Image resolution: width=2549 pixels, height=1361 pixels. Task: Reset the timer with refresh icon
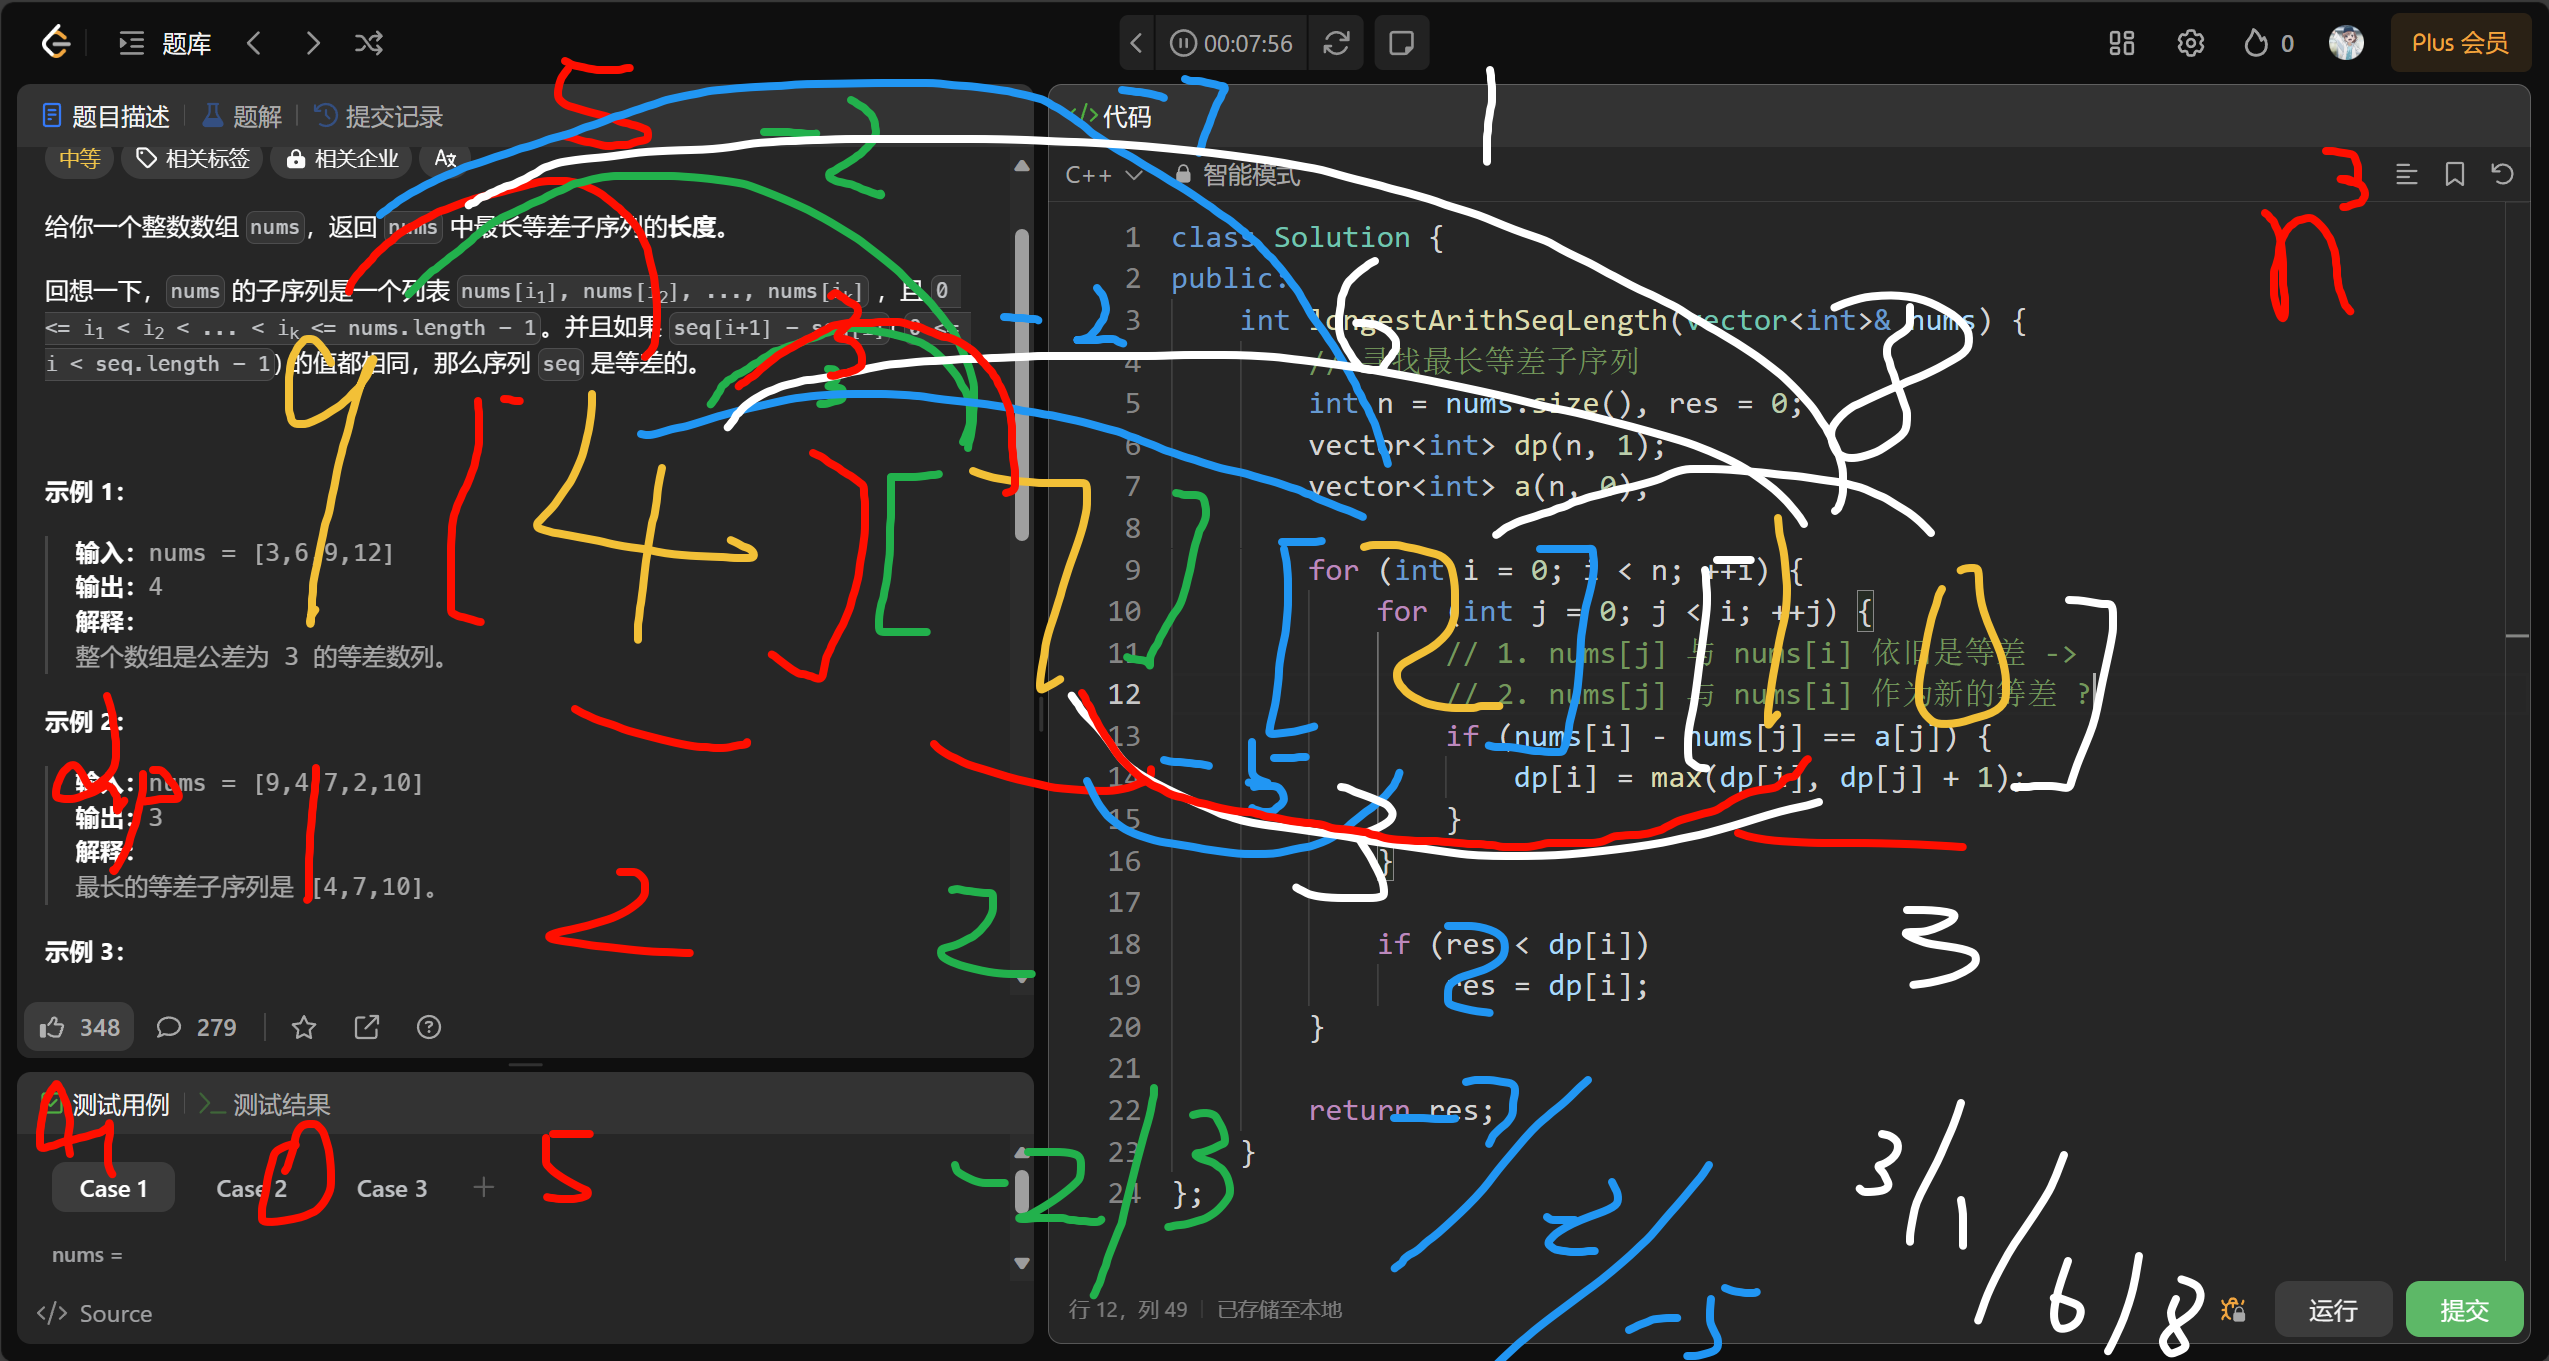click(x=1336, y=43)
